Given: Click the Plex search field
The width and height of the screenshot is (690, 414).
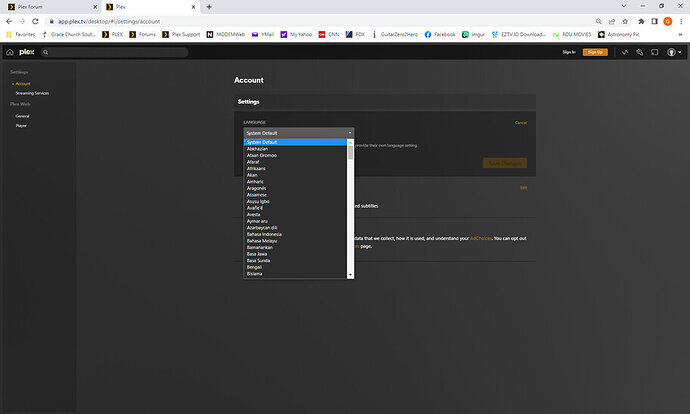Looking at the screenshot, I should pyautogui.click(x=114, y=52).
